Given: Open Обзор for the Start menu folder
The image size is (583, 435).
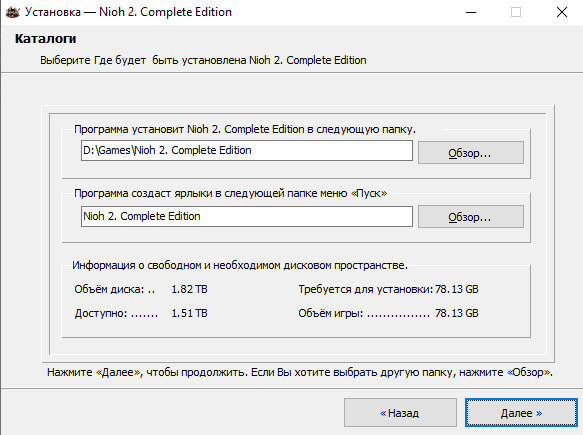Looking at the screenshot, I should click(x=471, y=216).
